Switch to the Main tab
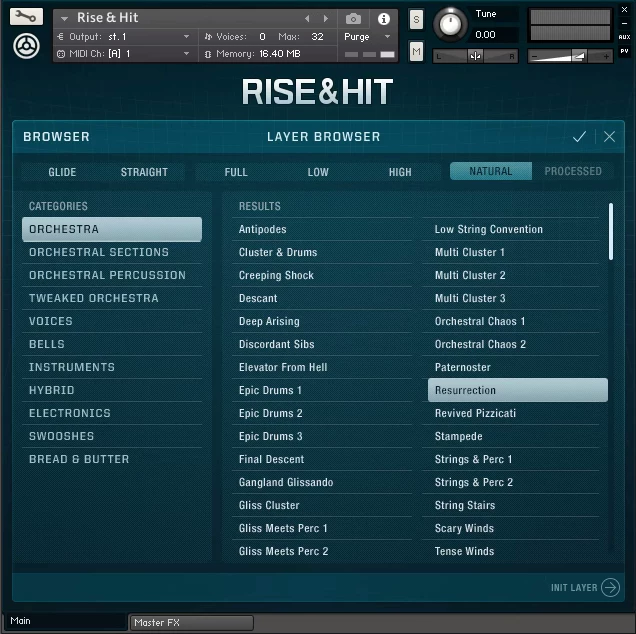The width and height of the screenshot is (636, 634). (x=65, y=621)
